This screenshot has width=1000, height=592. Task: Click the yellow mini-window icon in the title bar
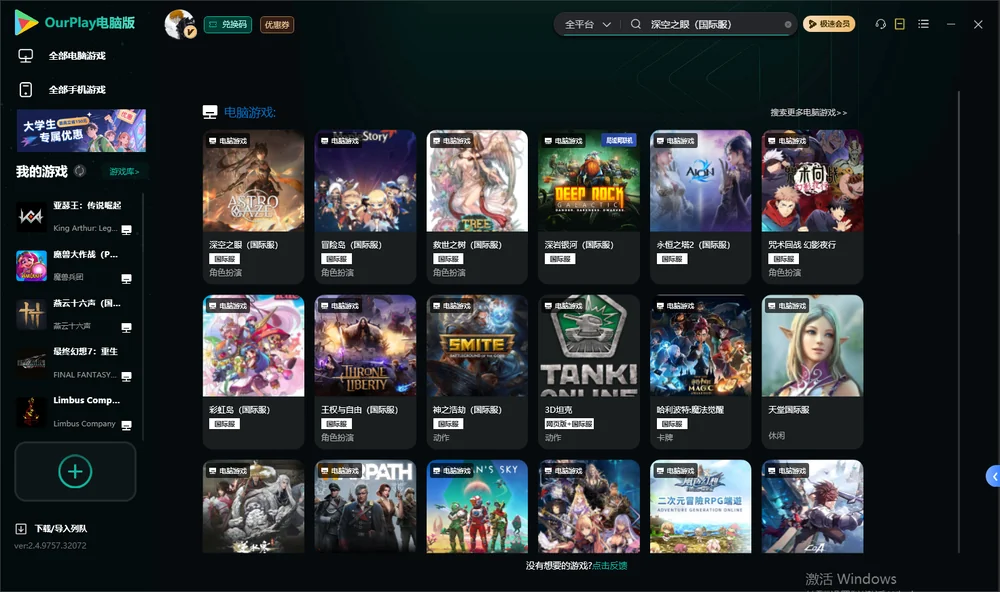point(899,24)
